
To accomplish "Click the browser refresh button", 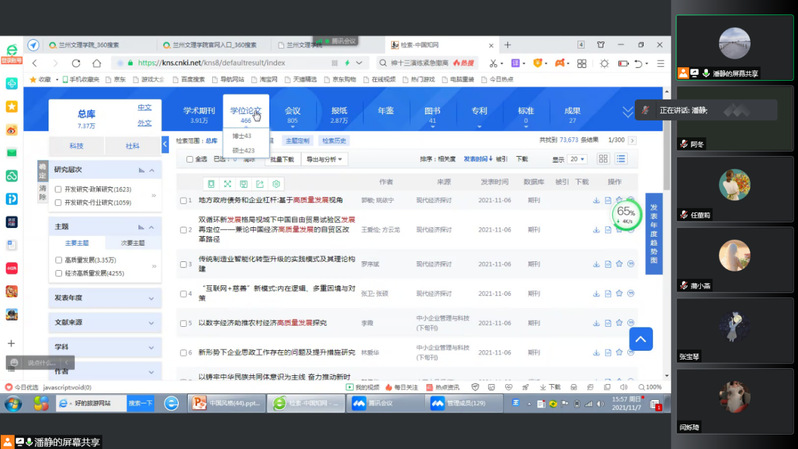I will pyautogui.click(x=75, y=63).
